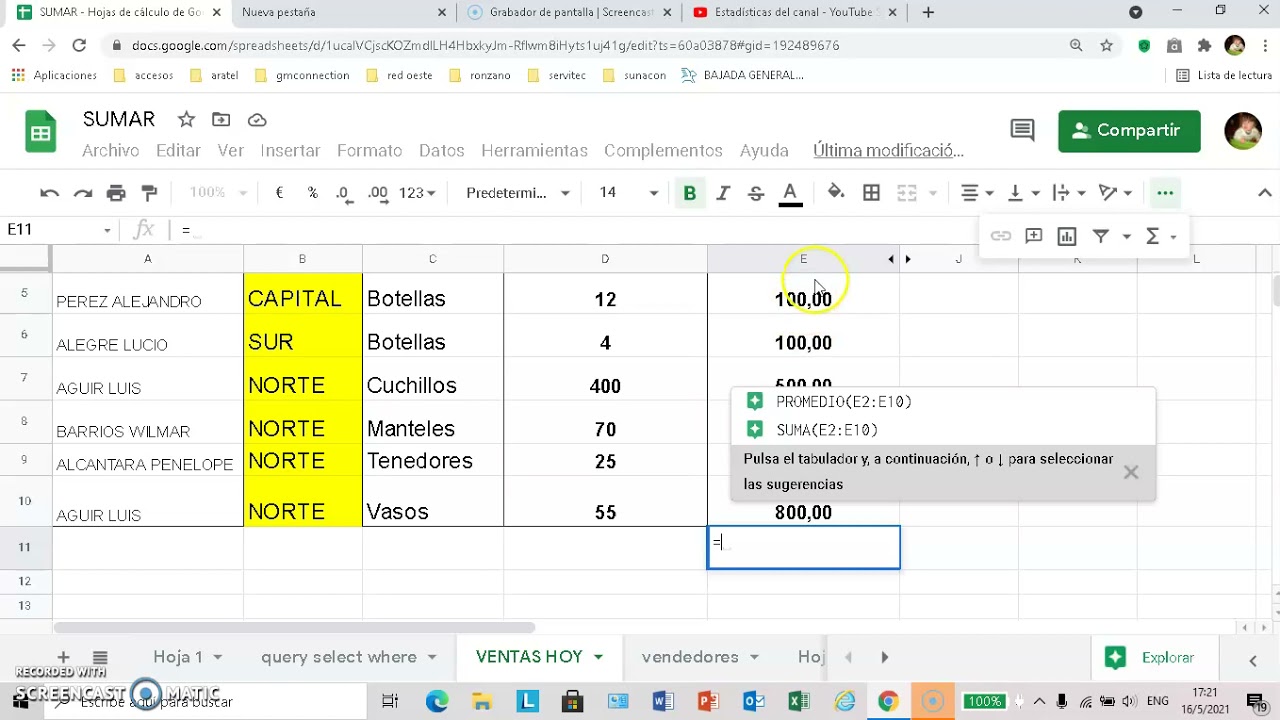Click the three-dots more toolbar button

pos(1165,193)
